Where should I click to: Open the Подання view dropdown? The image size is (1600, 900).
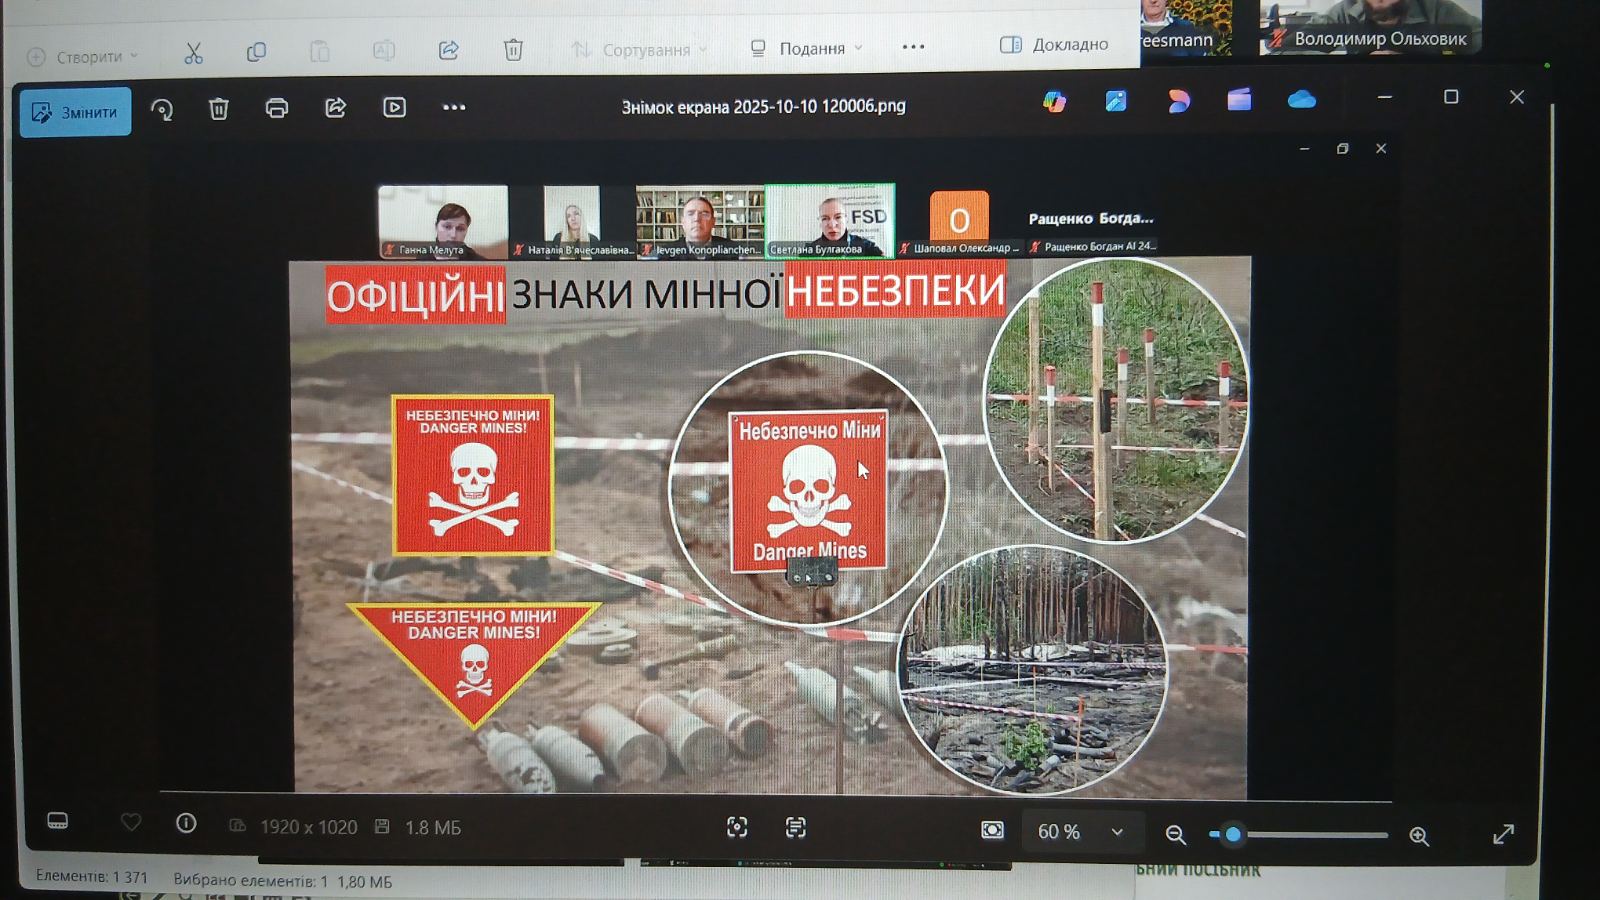pos(807,48)
